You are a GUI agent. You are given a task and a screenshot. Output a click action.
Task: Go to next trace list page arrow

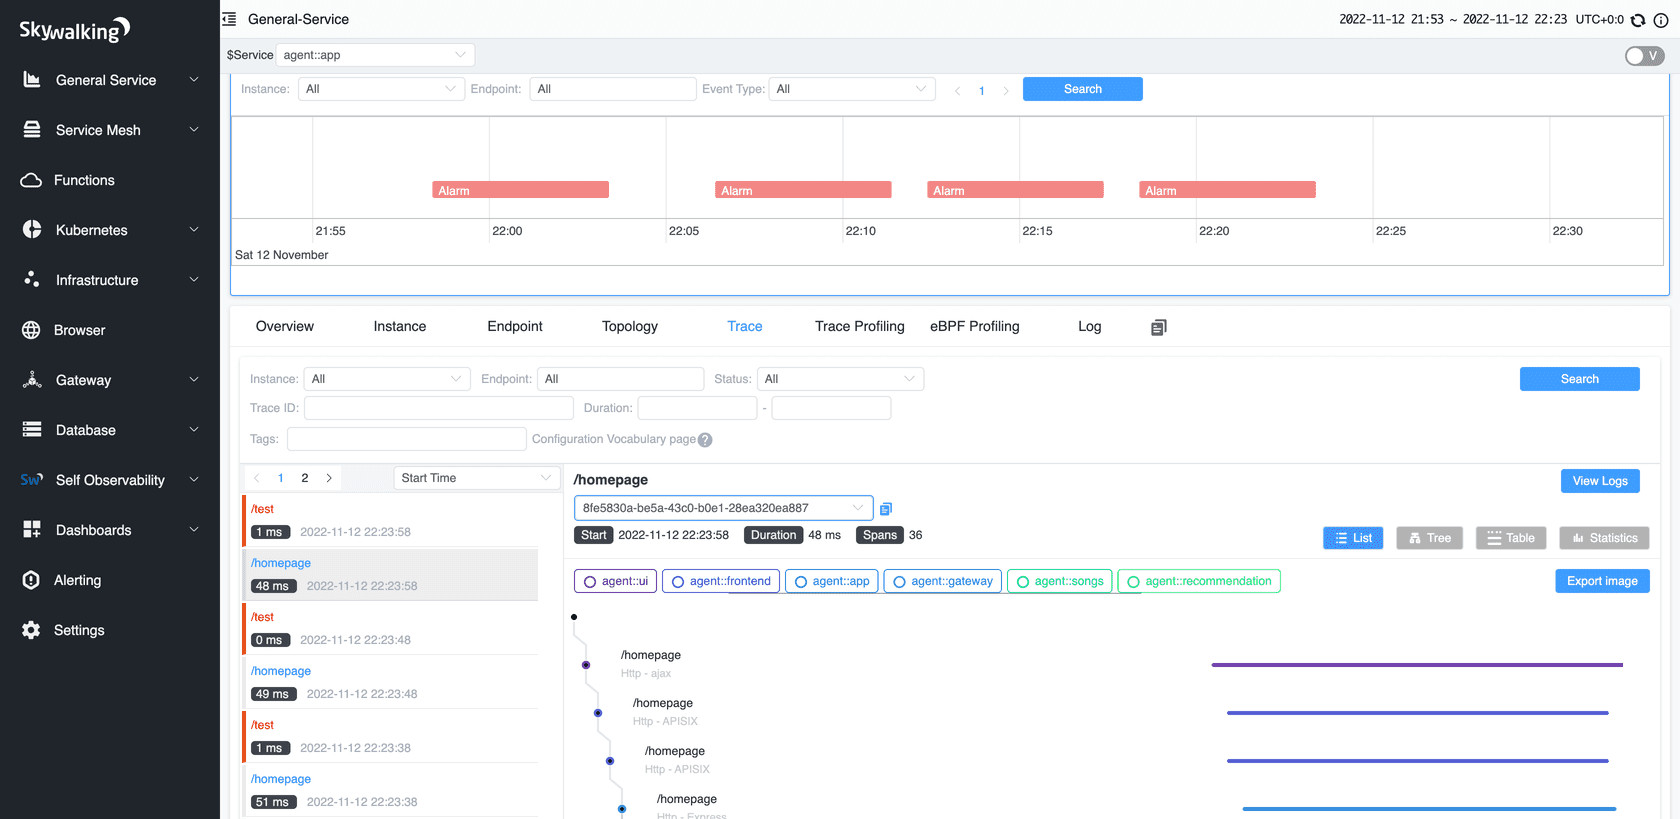[329, 478]
